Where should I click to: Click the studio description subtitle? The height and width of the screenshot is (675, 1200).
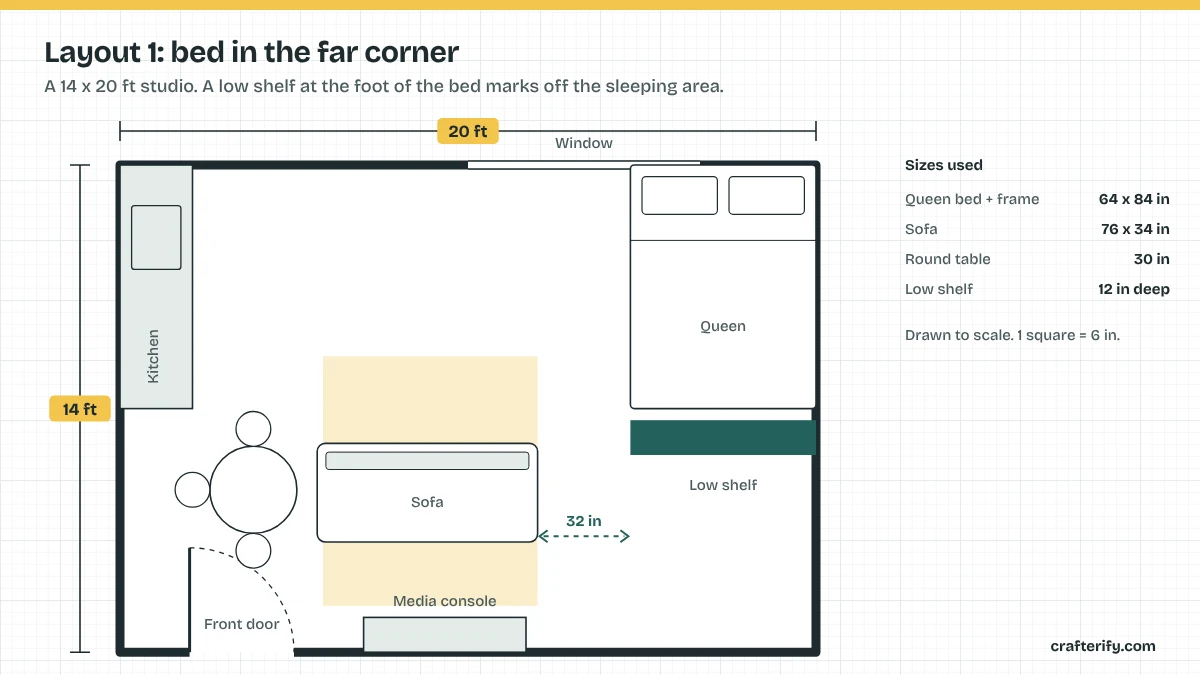[x=384, y=86]
